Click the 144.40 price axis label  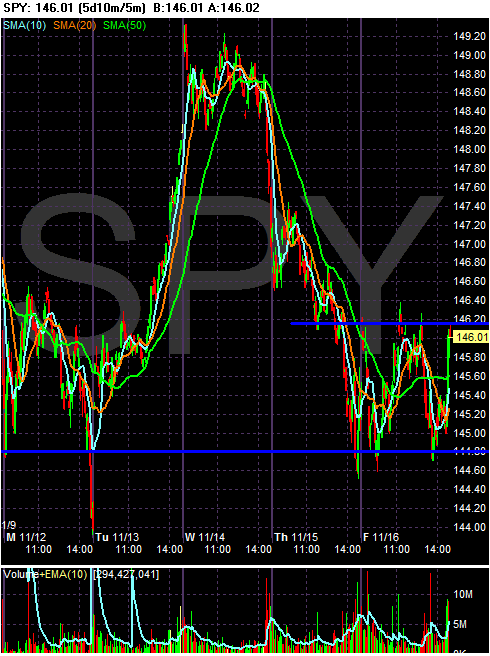click(x=469, y=489)
